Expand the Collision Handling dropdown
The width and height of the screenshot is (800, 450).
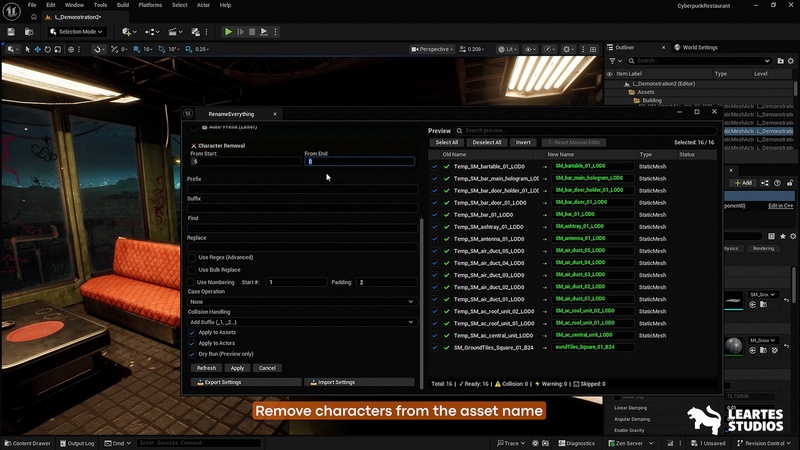pos(300,322)
